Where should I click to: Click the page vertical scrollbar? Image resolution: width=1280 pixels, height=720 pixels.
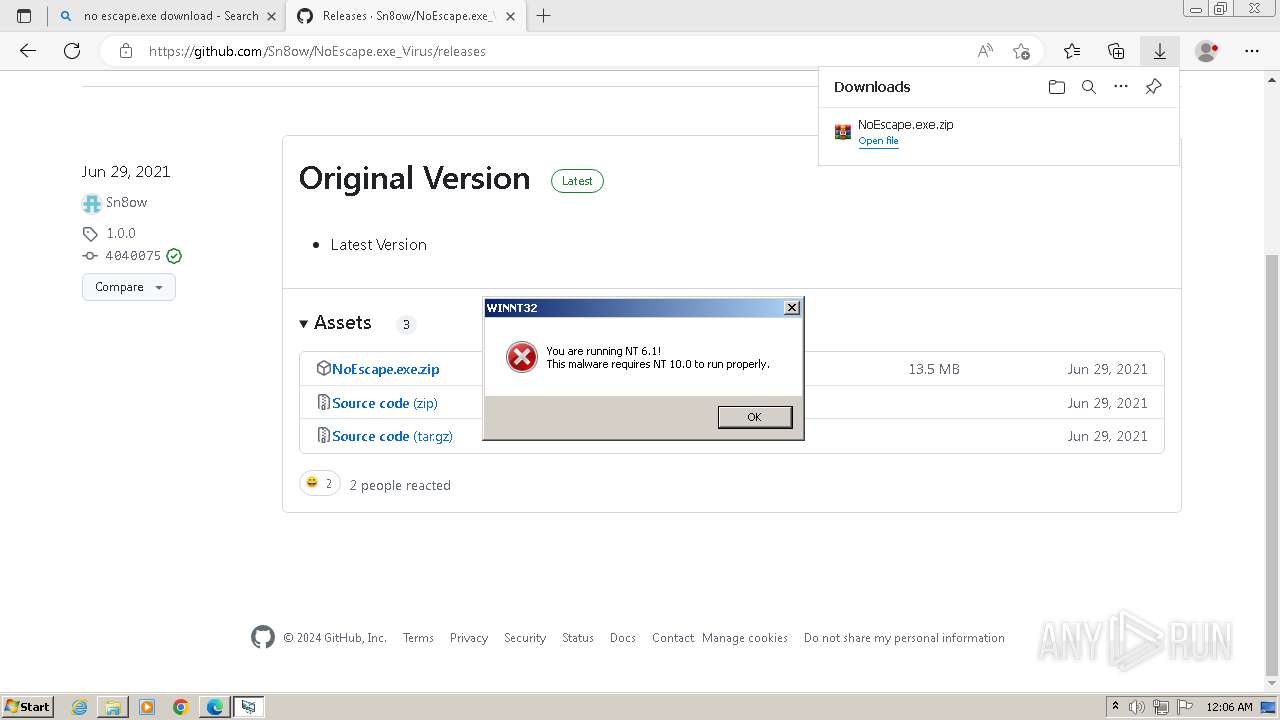pos(1271,465)
